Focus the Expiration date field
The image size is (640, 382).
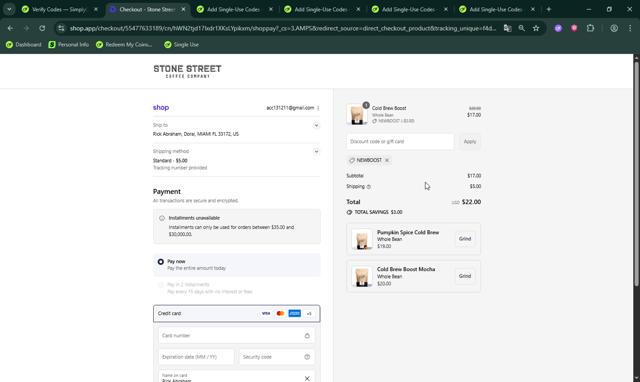(196, 357)
